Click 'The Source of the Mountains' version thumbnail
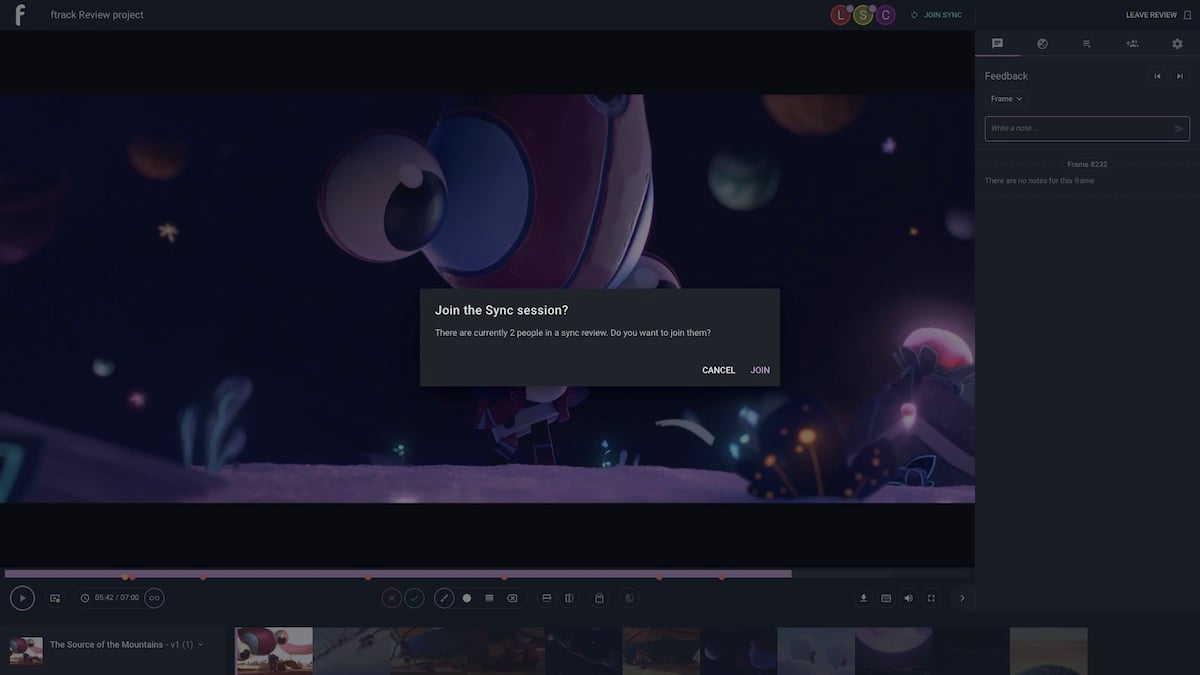 click(26, 650)
